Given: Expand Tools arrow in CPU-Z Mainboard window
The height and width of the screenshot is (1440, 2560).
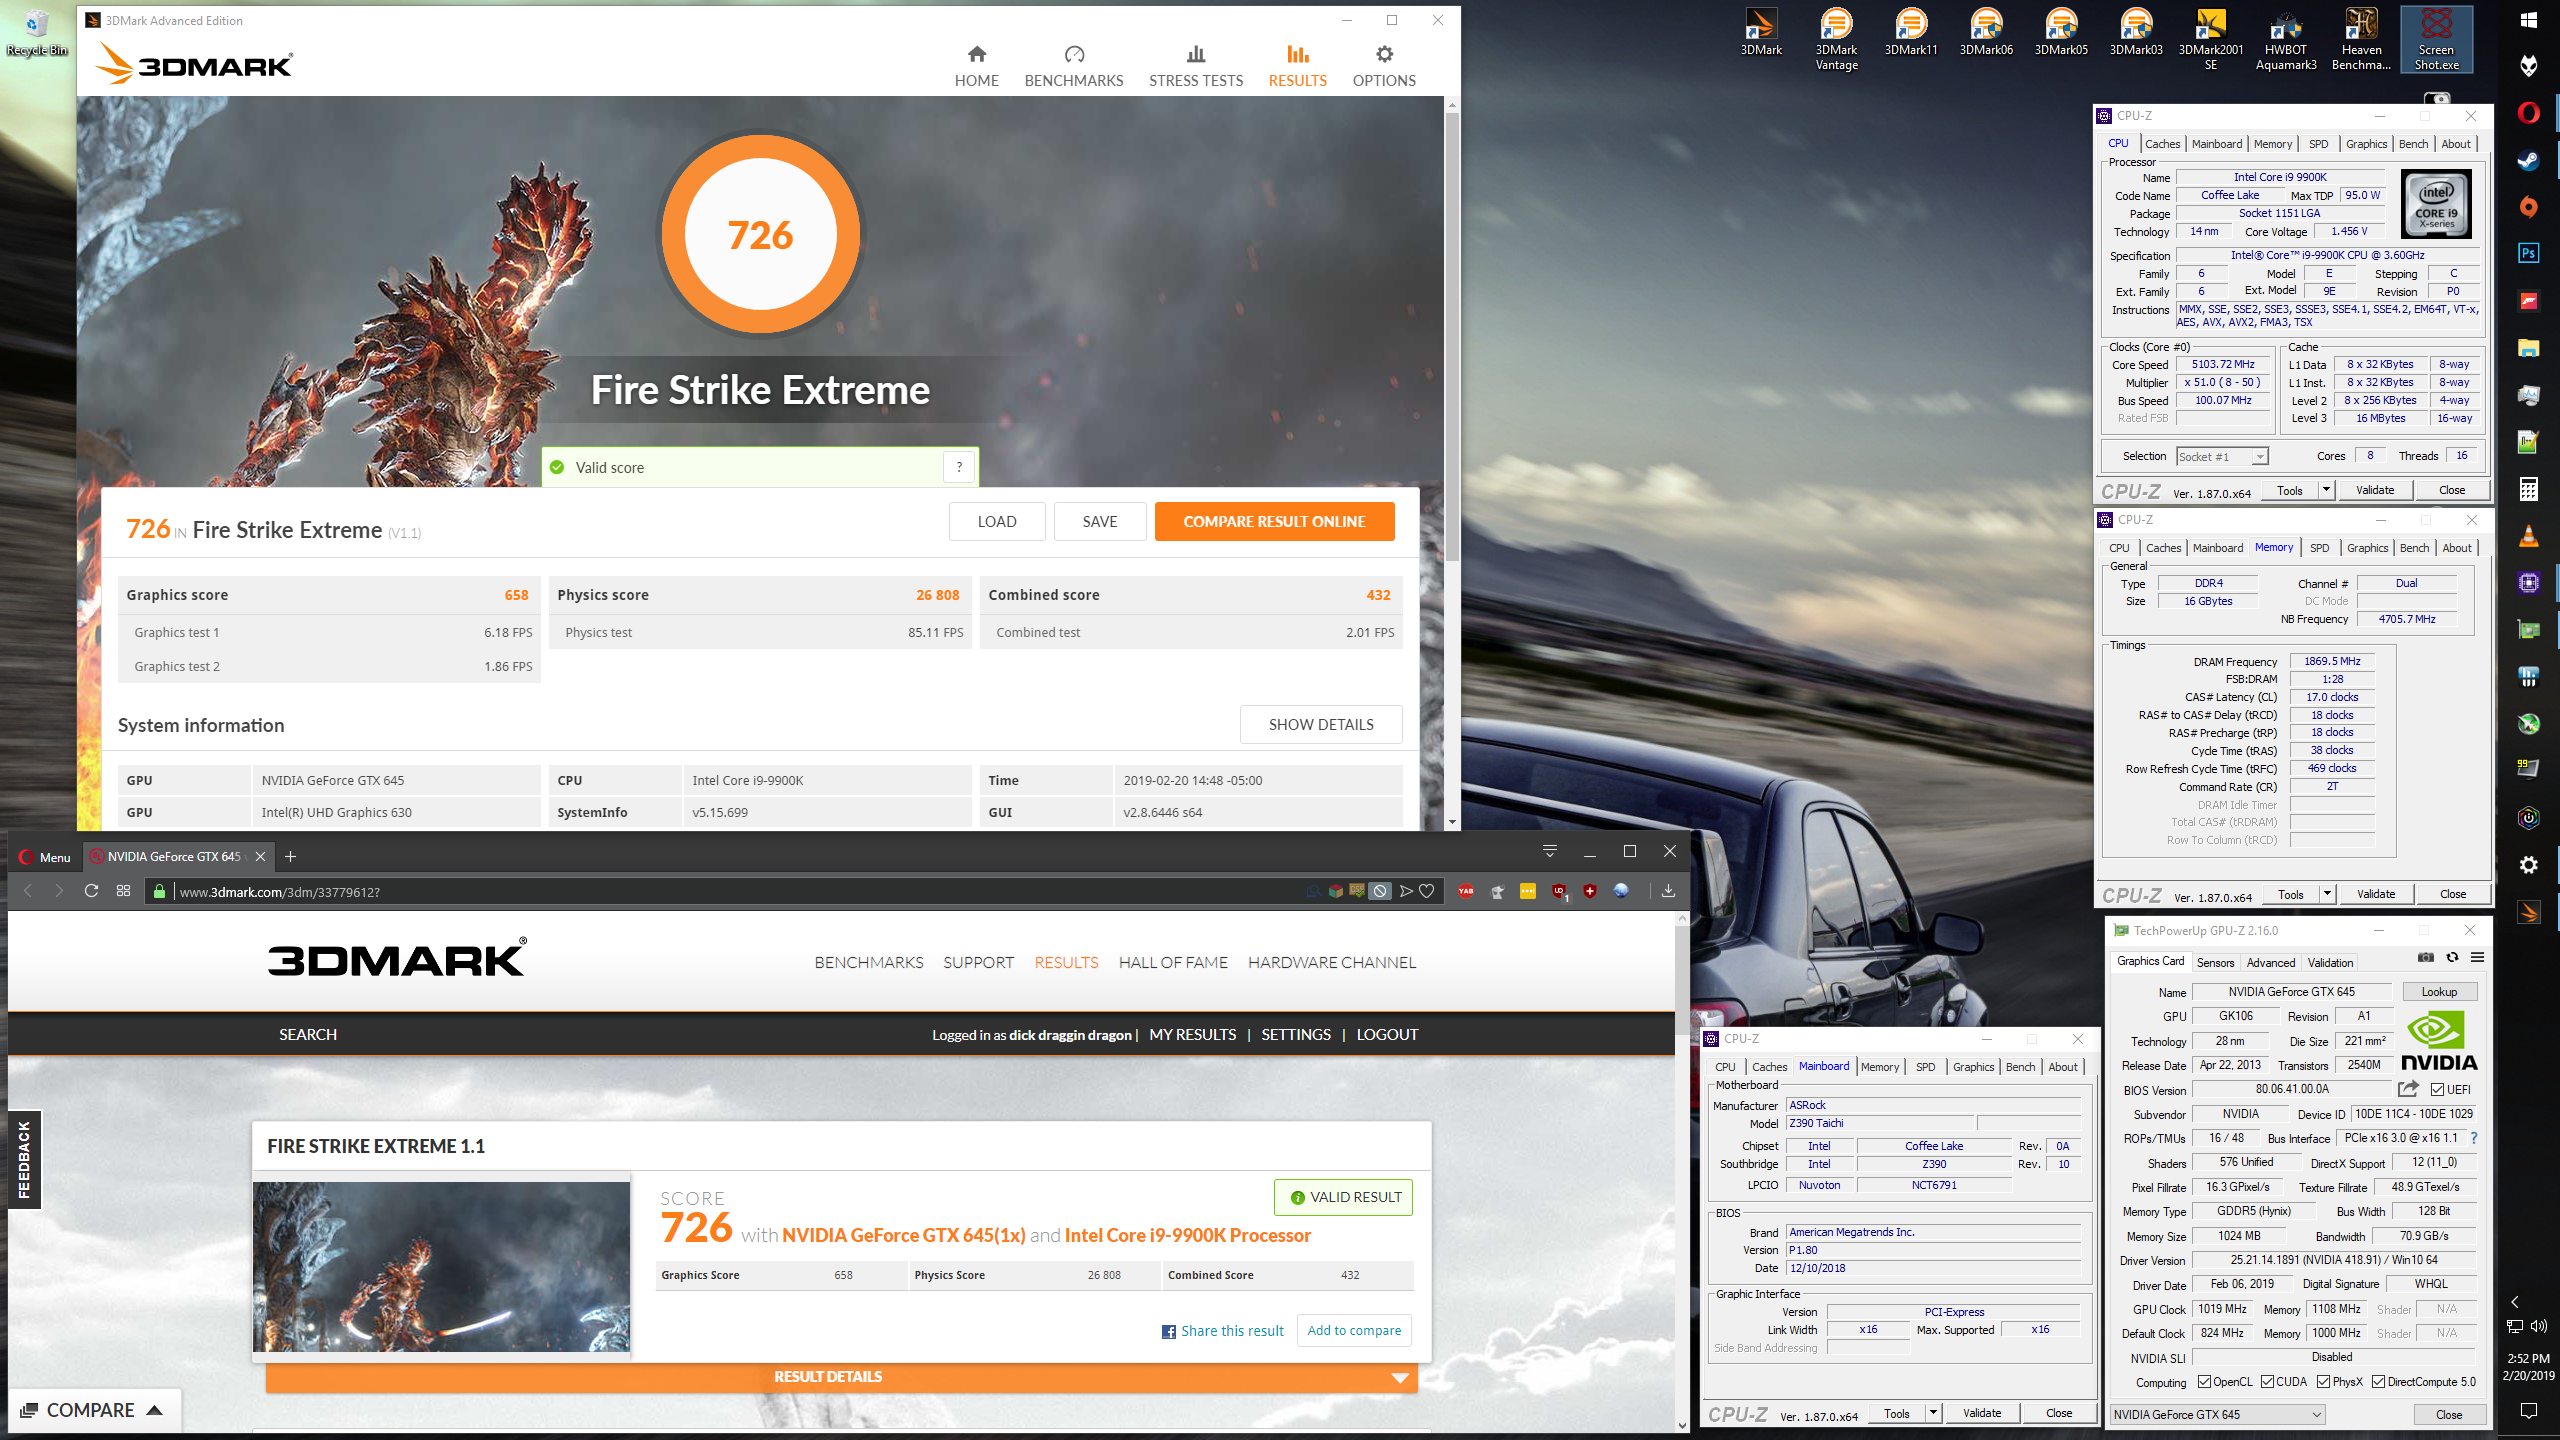Looking at the screenshot, I should click(1933, 1413).
